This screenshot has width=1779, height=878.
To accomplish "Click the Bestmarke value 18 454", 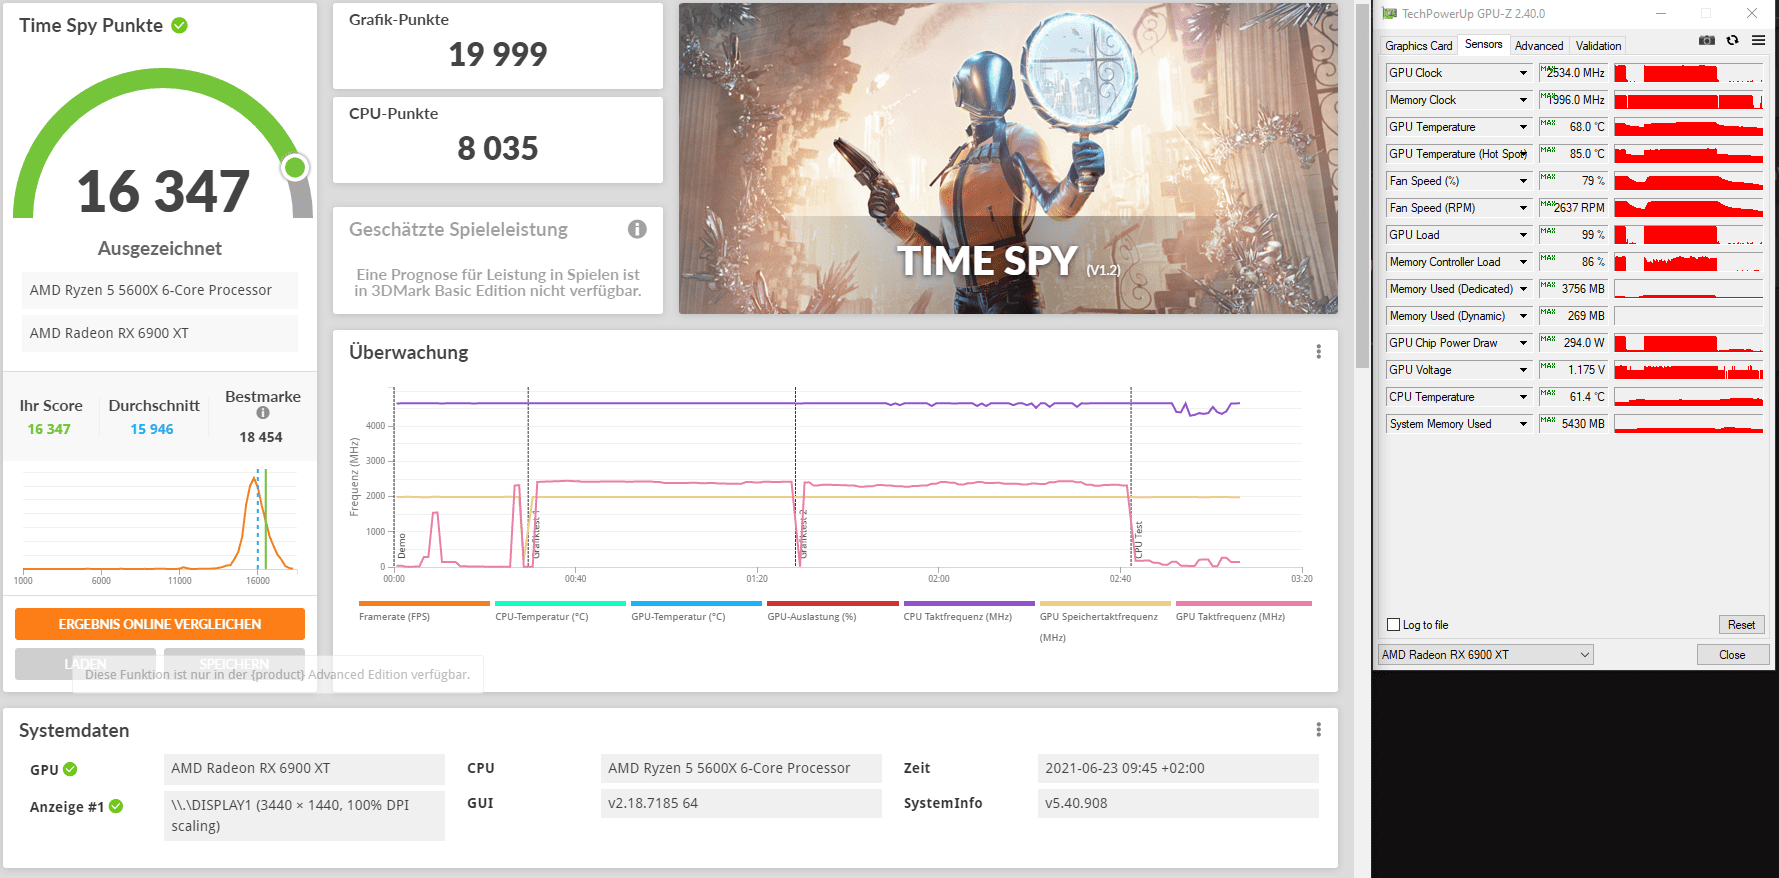I will click(261, 437).
